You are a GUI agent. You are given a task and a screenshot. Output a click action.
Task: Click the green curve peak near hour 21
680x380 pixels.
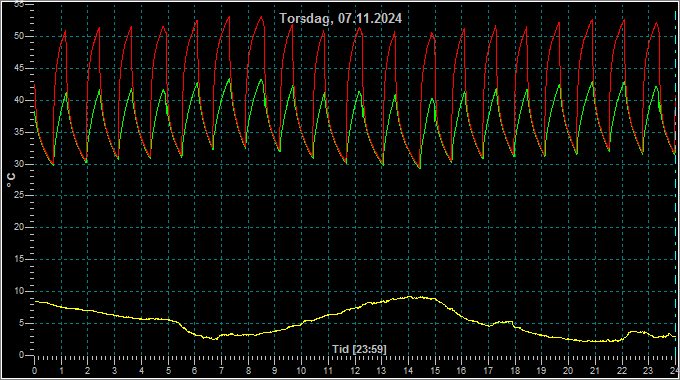point(592,82)
